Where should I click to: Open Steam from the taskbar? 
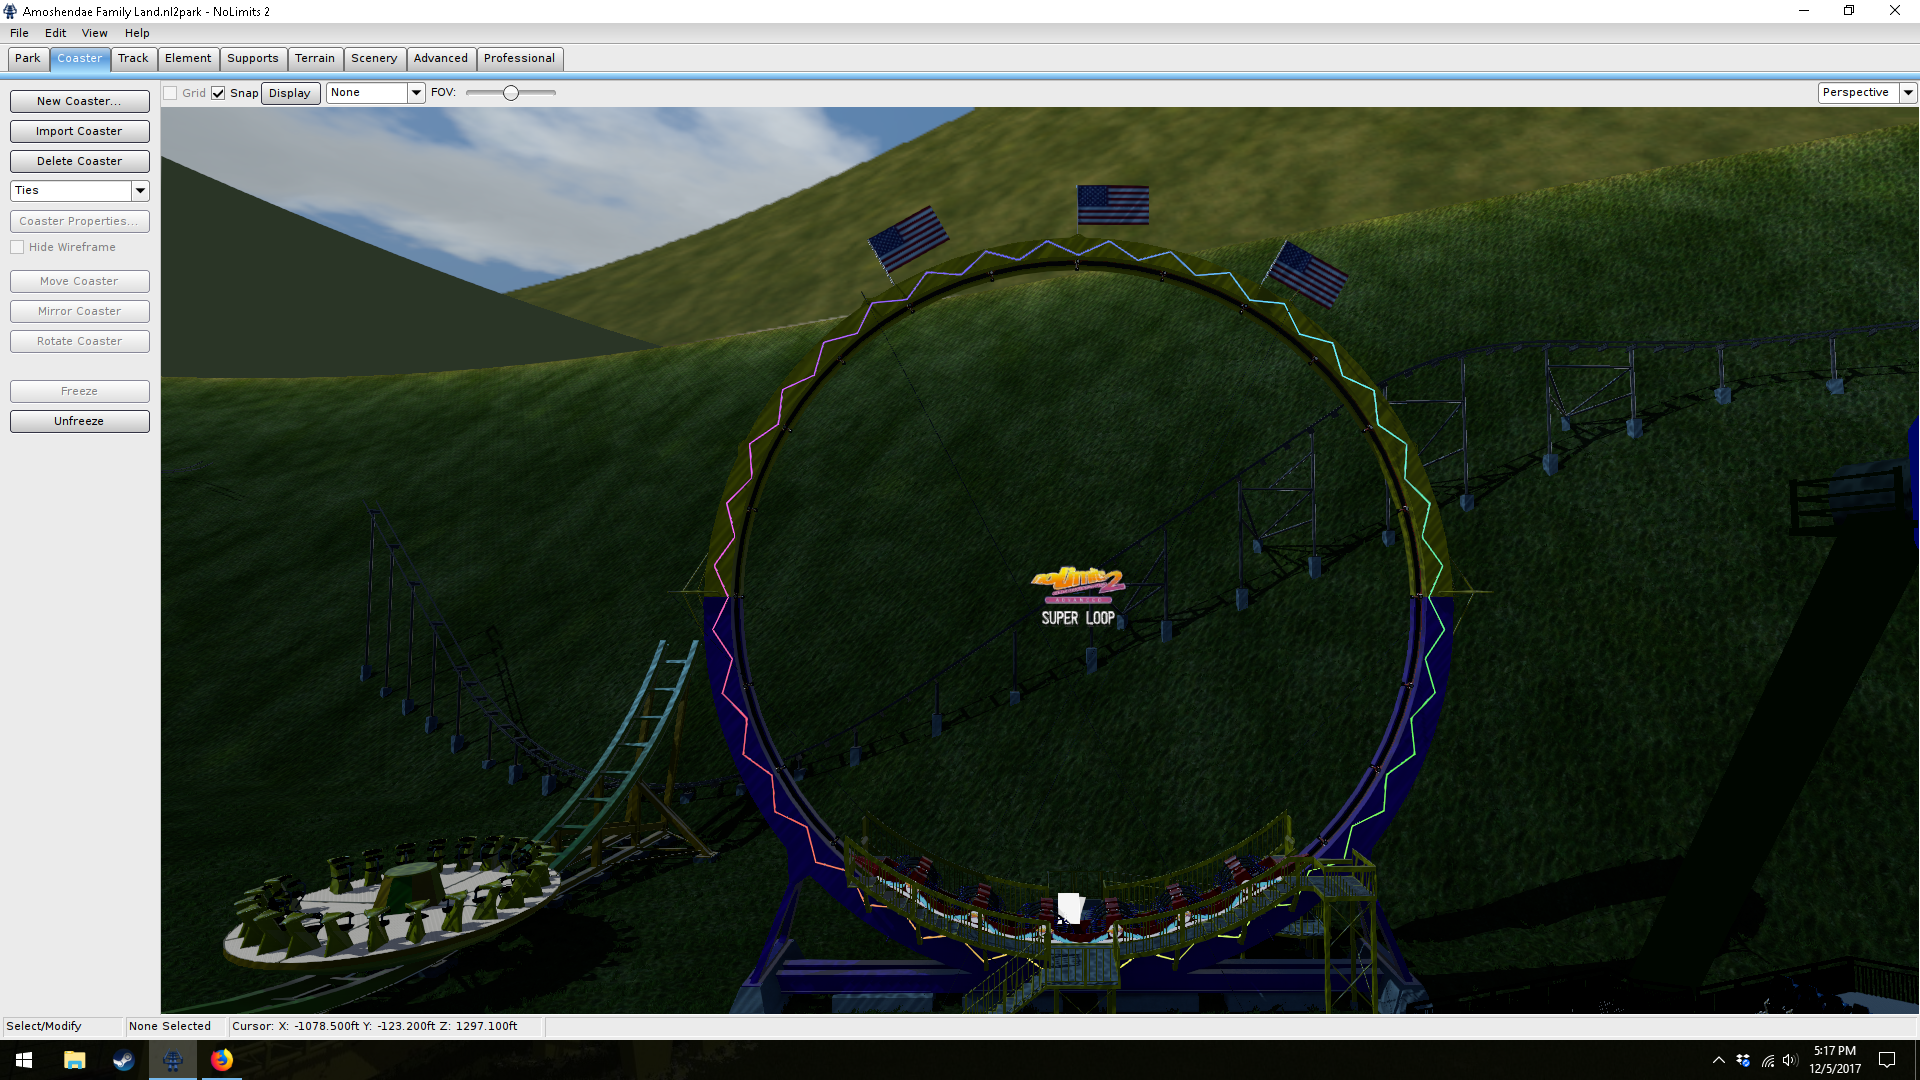123,1060
